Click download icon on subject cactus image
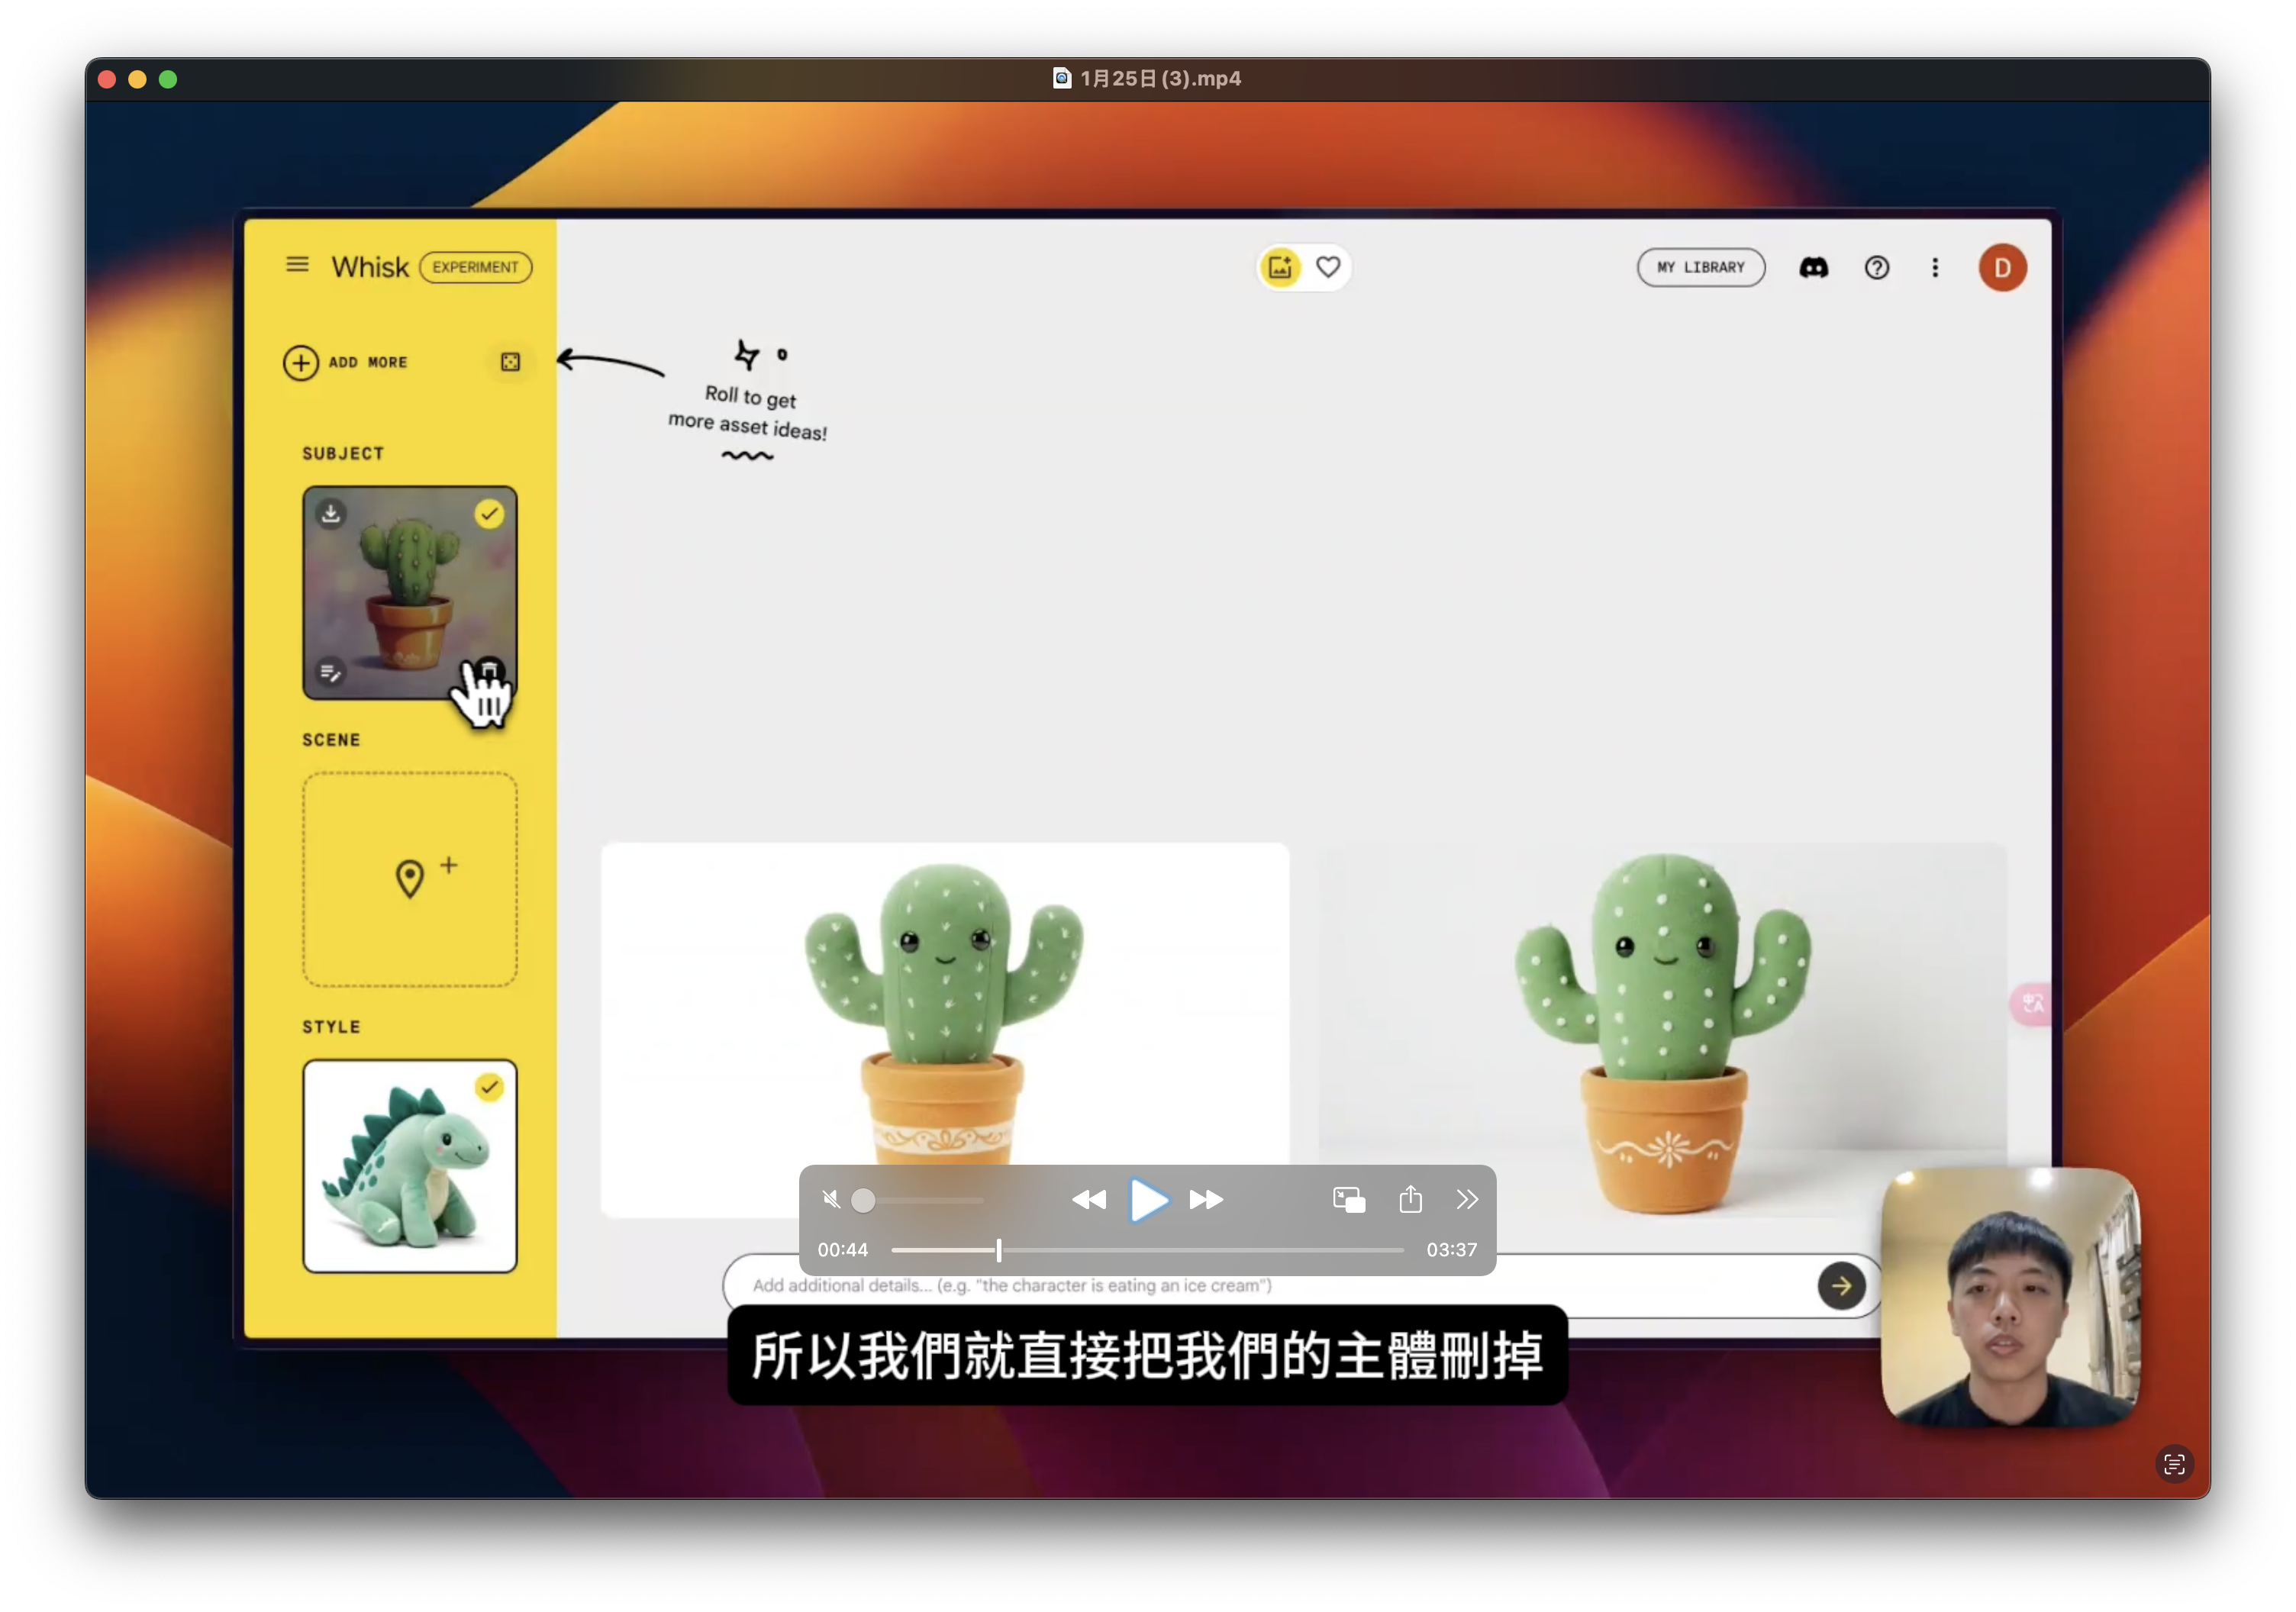The height and width of the screenshot is (1612, 2296). coord(331,514)
